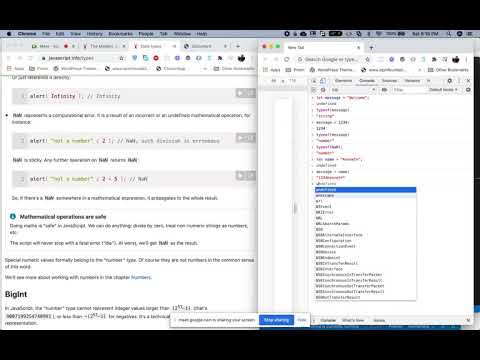Open Chrome three-dot menu in New Tab window
The width and height of the screenshot is (480, 360).
pos(466,59)
